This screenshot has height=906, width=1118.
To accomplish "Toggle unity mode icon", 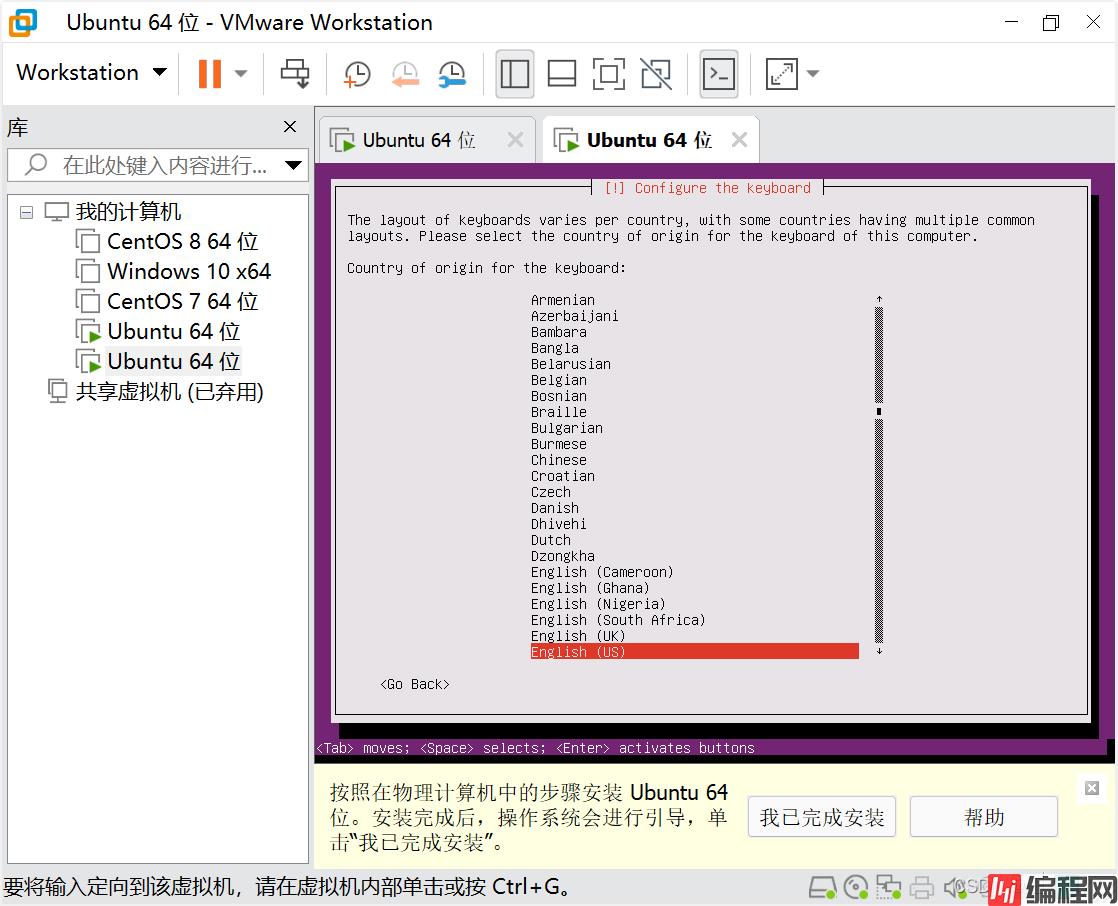I will click(x=656, y=73).
